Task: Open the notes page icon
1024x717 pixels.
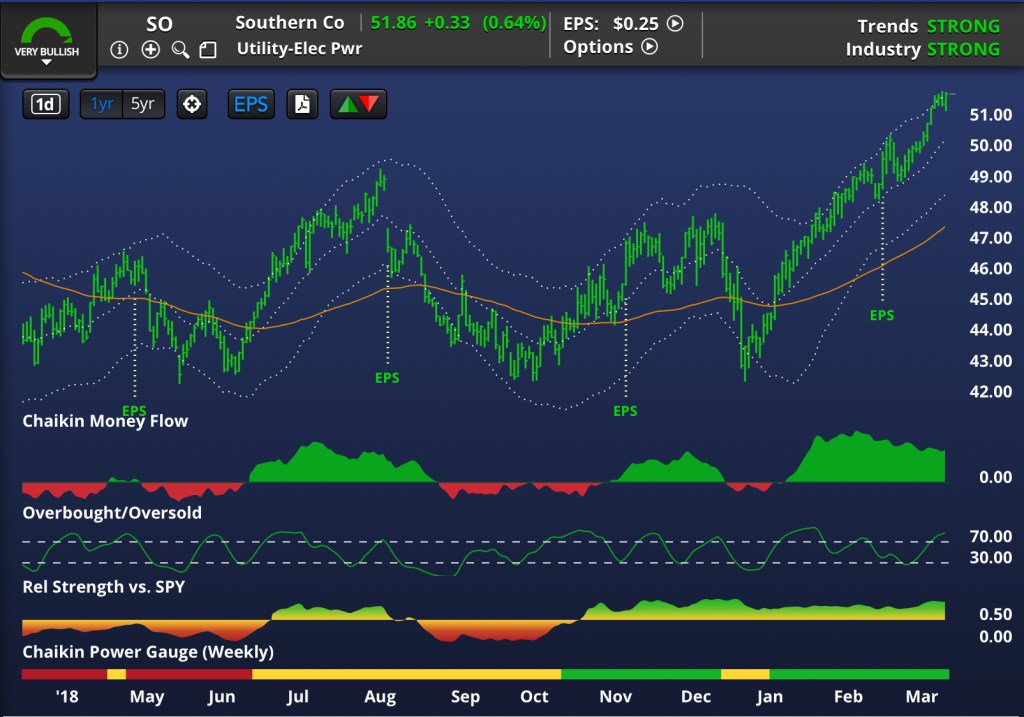Action: click(x=208, y=49)
